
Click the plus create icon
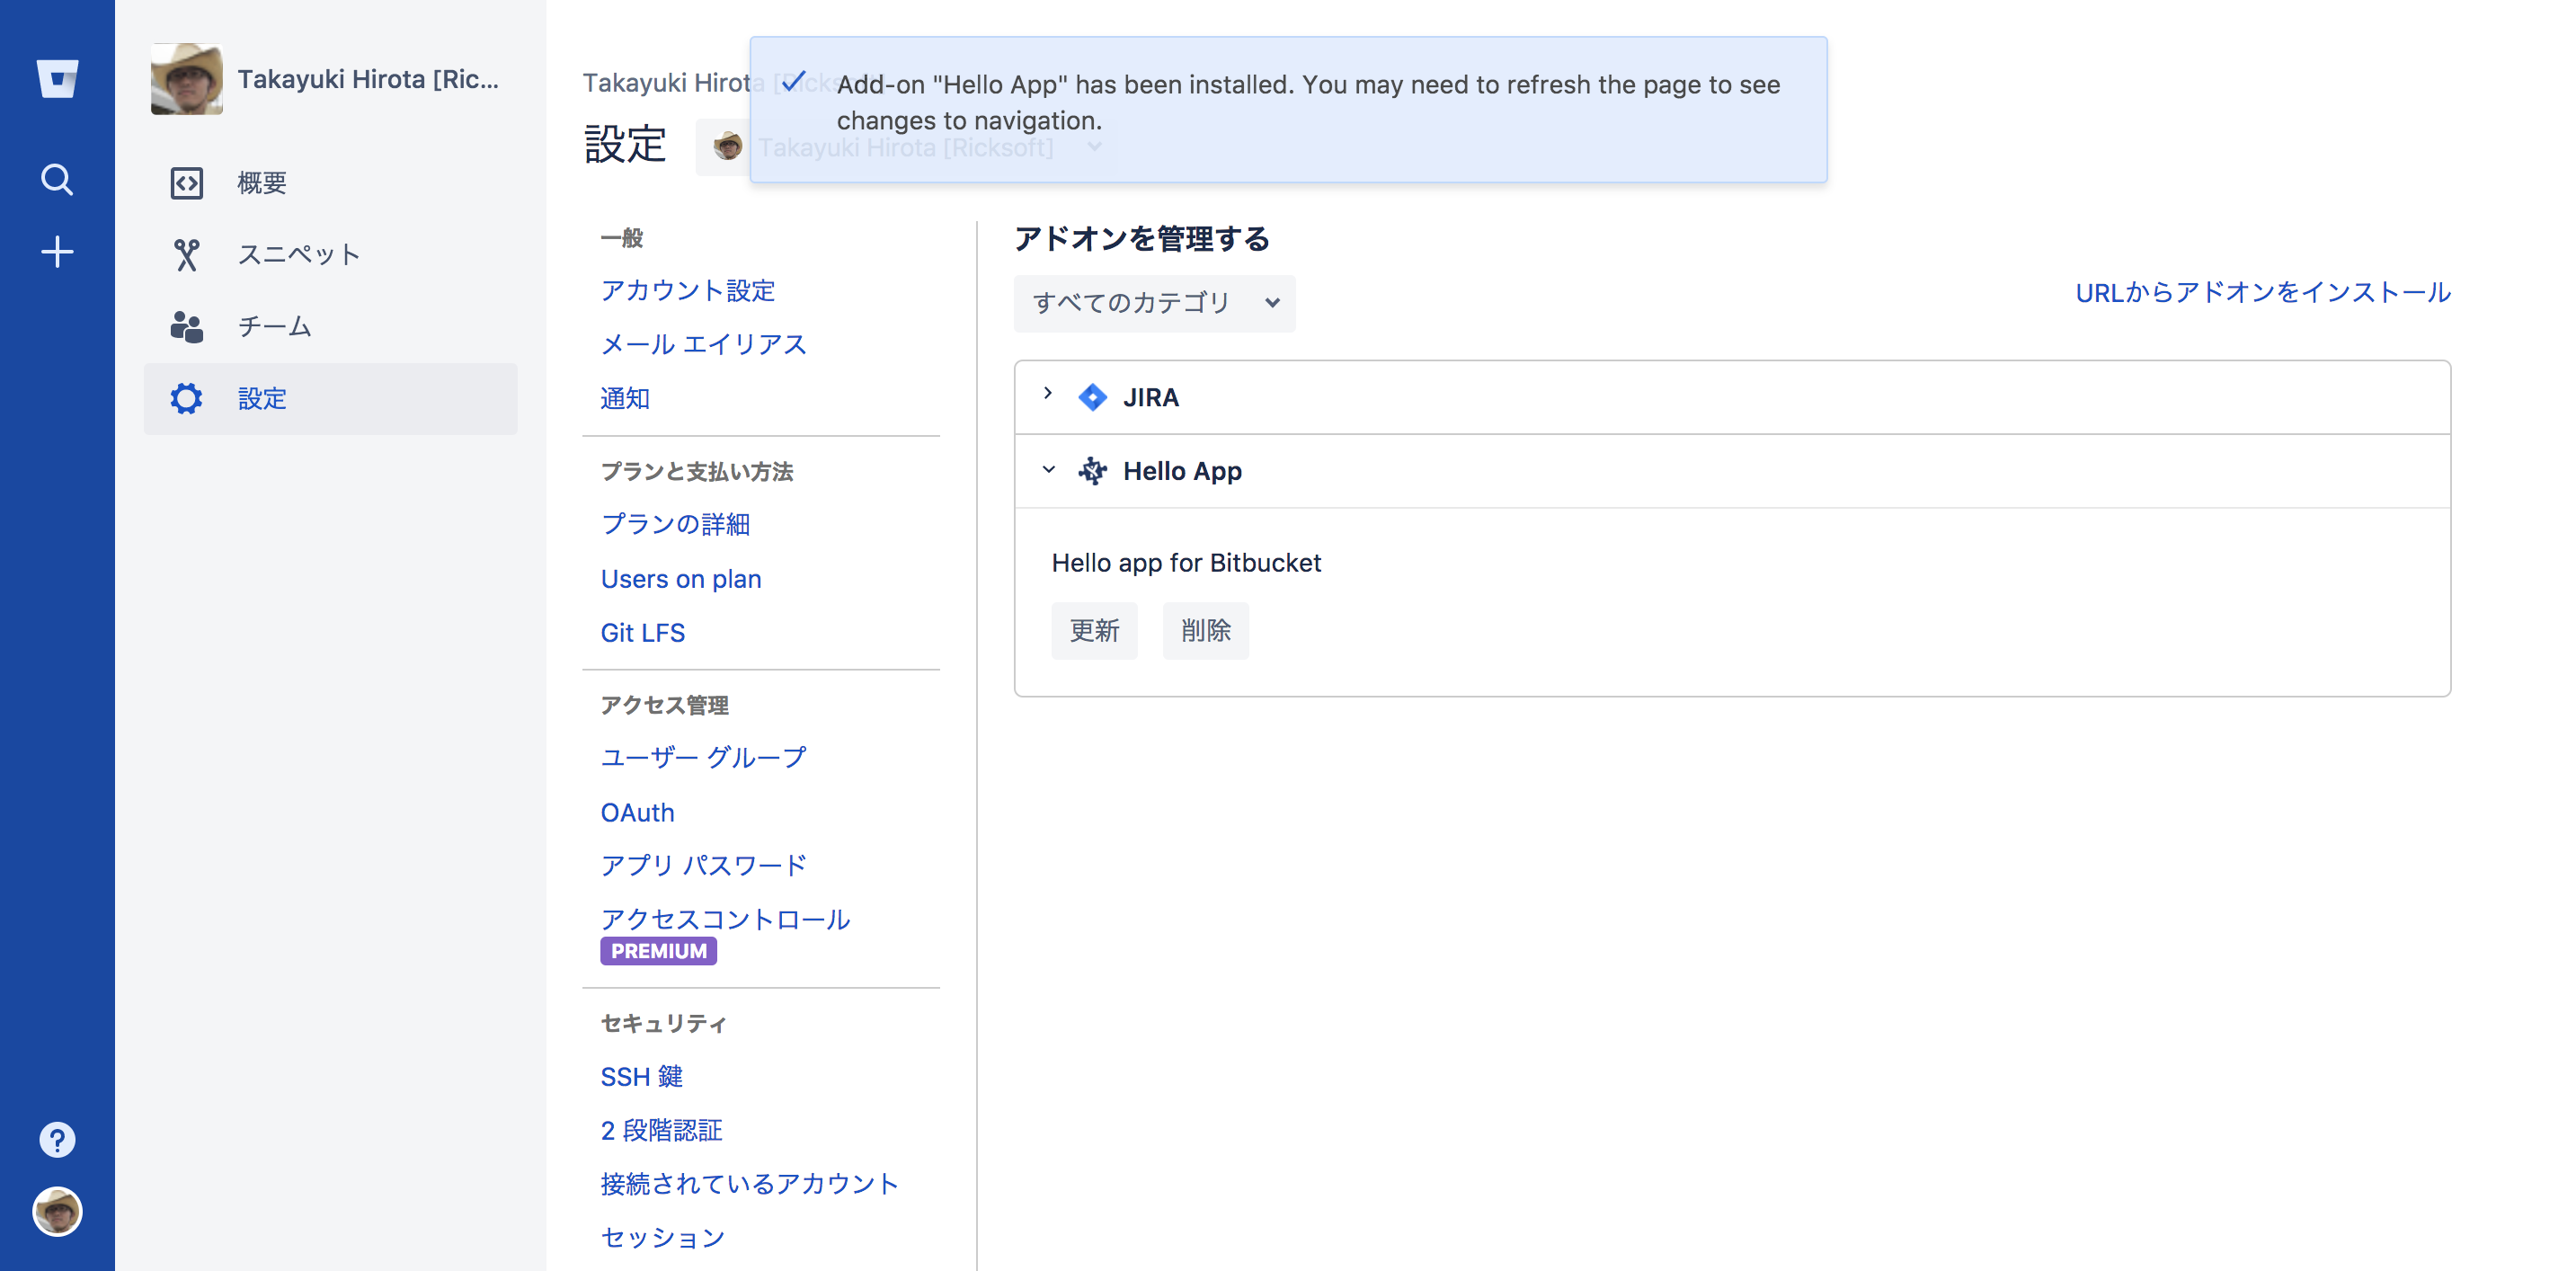[57, 251]
